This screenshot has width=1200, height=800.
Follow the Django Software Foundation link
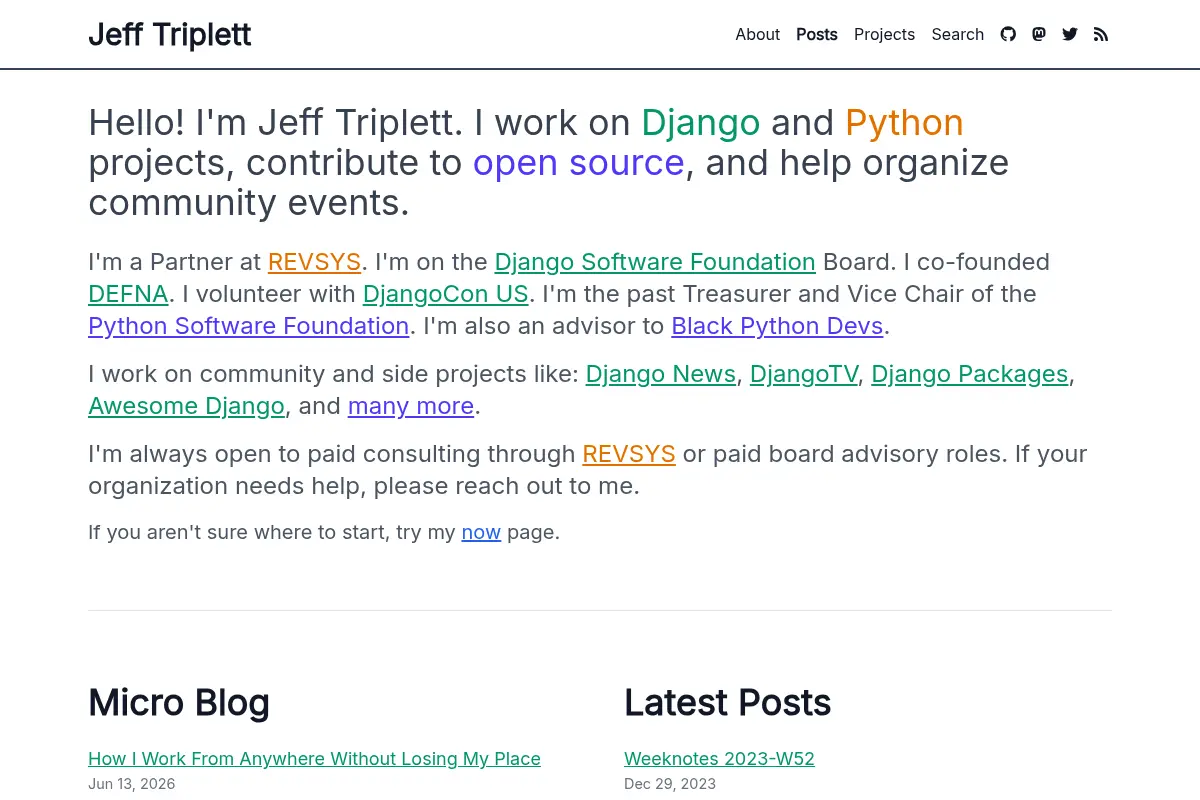655,262
